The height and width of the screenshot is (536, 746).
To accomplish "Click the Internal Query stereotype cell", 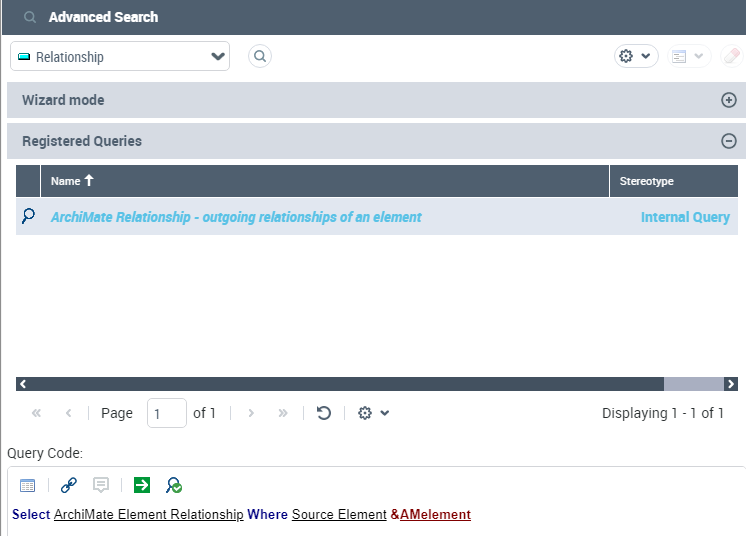I will (x=685, y=217).
